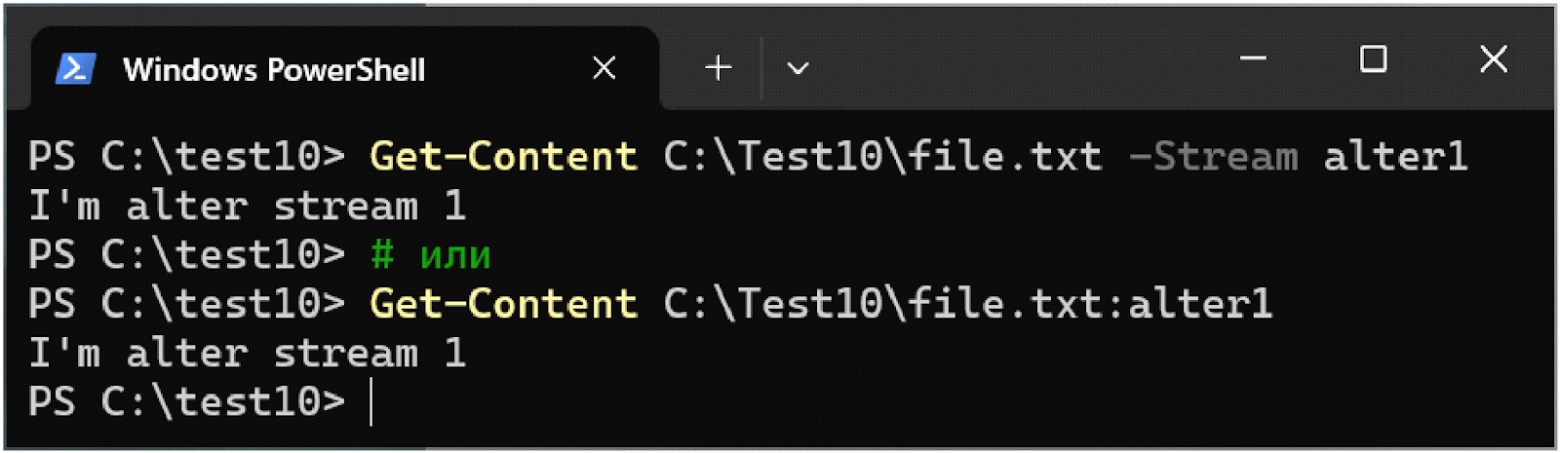Click the PowerShell icon in the tab
1560x453 pixels.
coord(76,68)
